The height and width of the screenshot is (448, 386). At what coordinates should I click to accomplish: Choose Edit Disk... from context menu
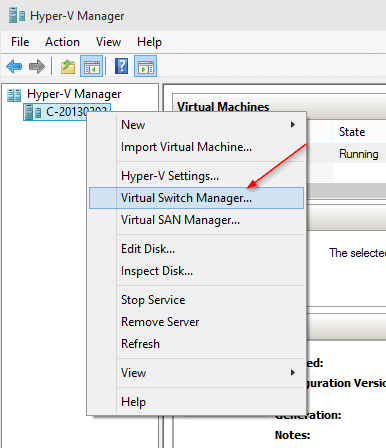coord(197,249)
